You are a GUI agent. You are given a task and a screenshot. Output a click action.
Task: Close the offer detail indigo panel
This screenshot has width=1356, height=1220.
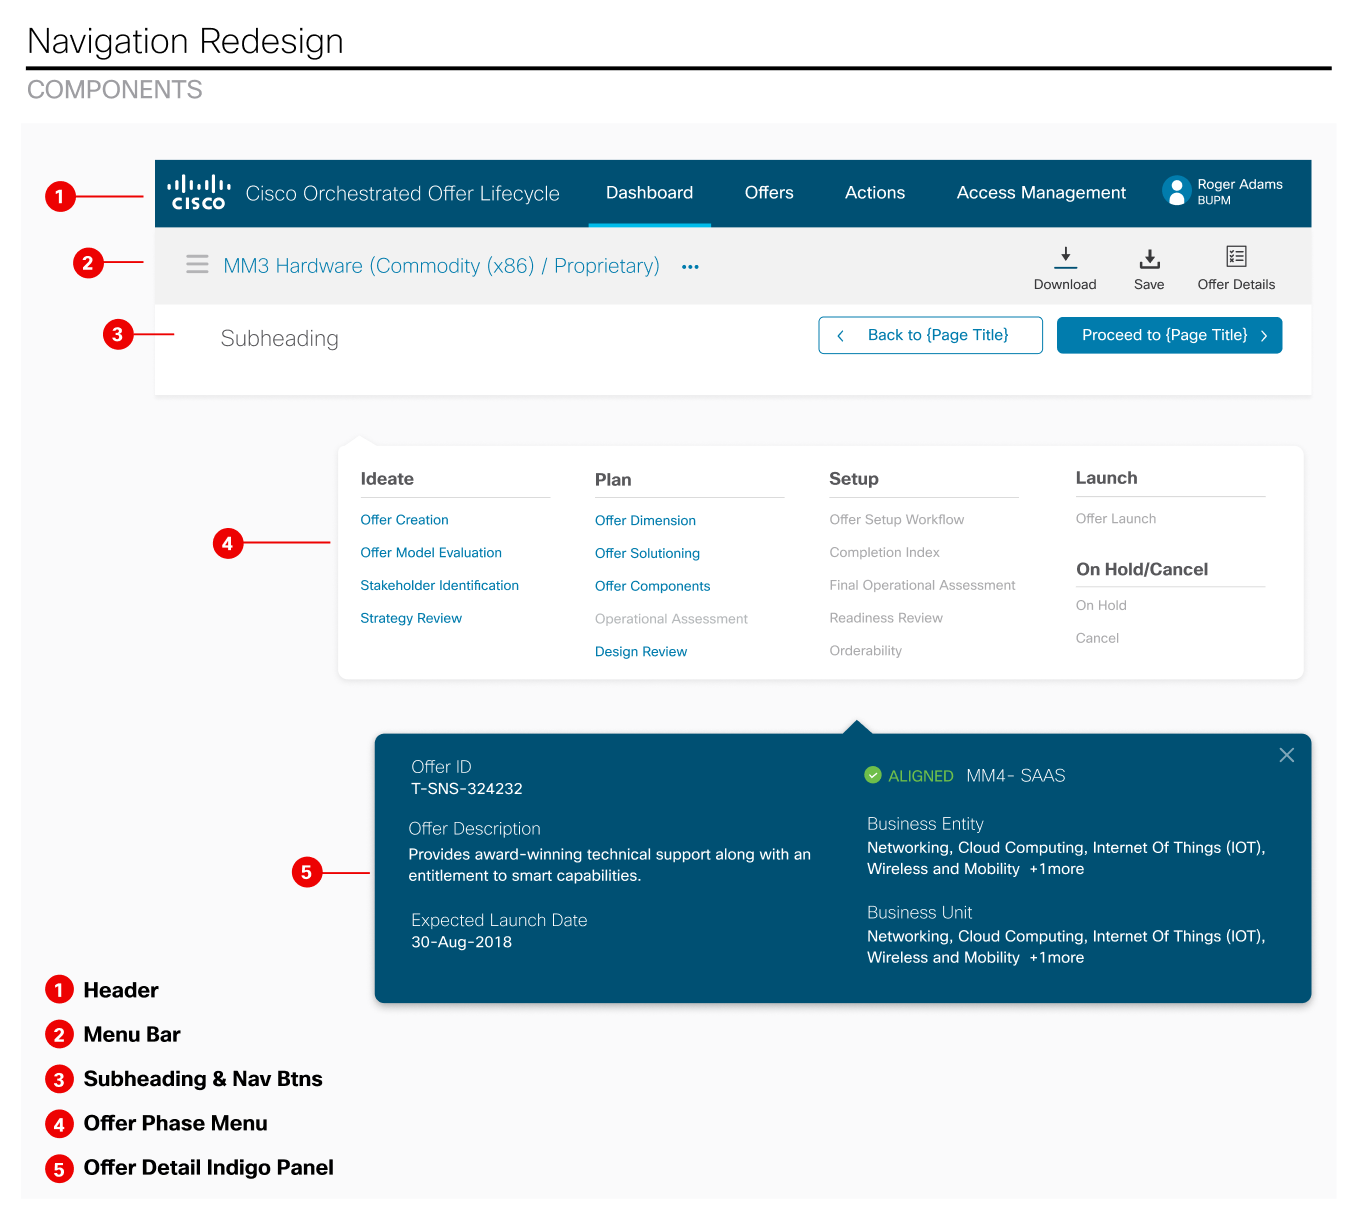point(1286,756)
